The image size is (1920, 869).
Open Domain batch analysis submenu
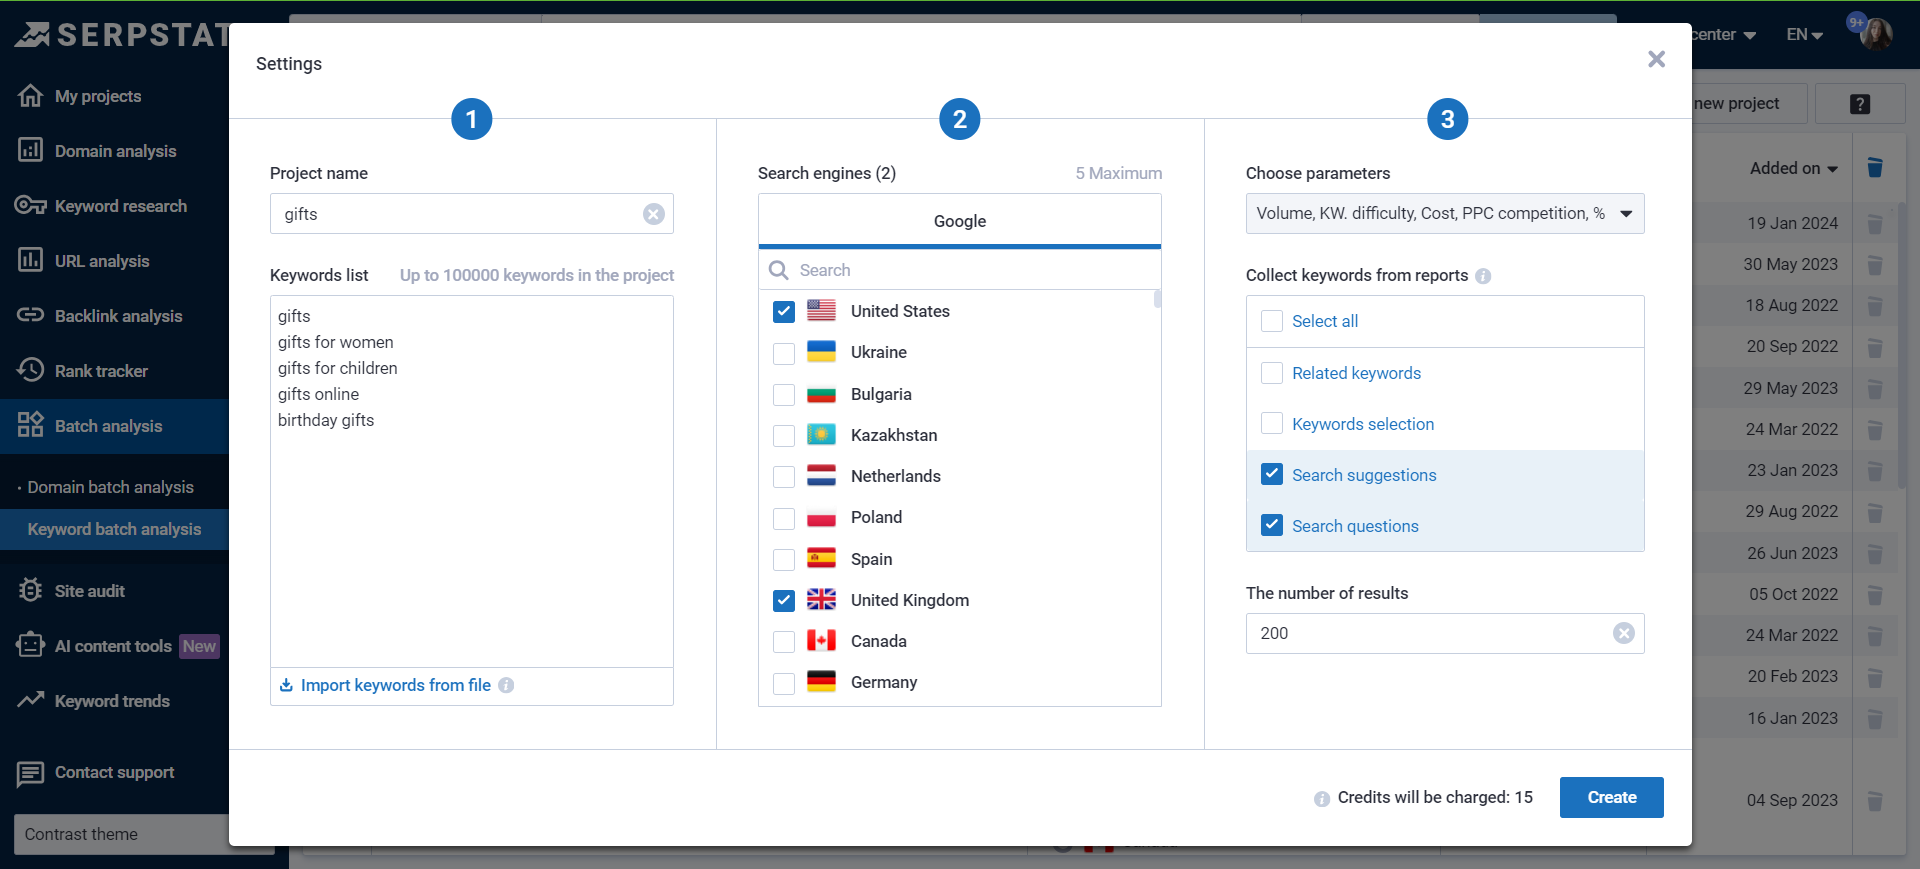coord(111,487)
